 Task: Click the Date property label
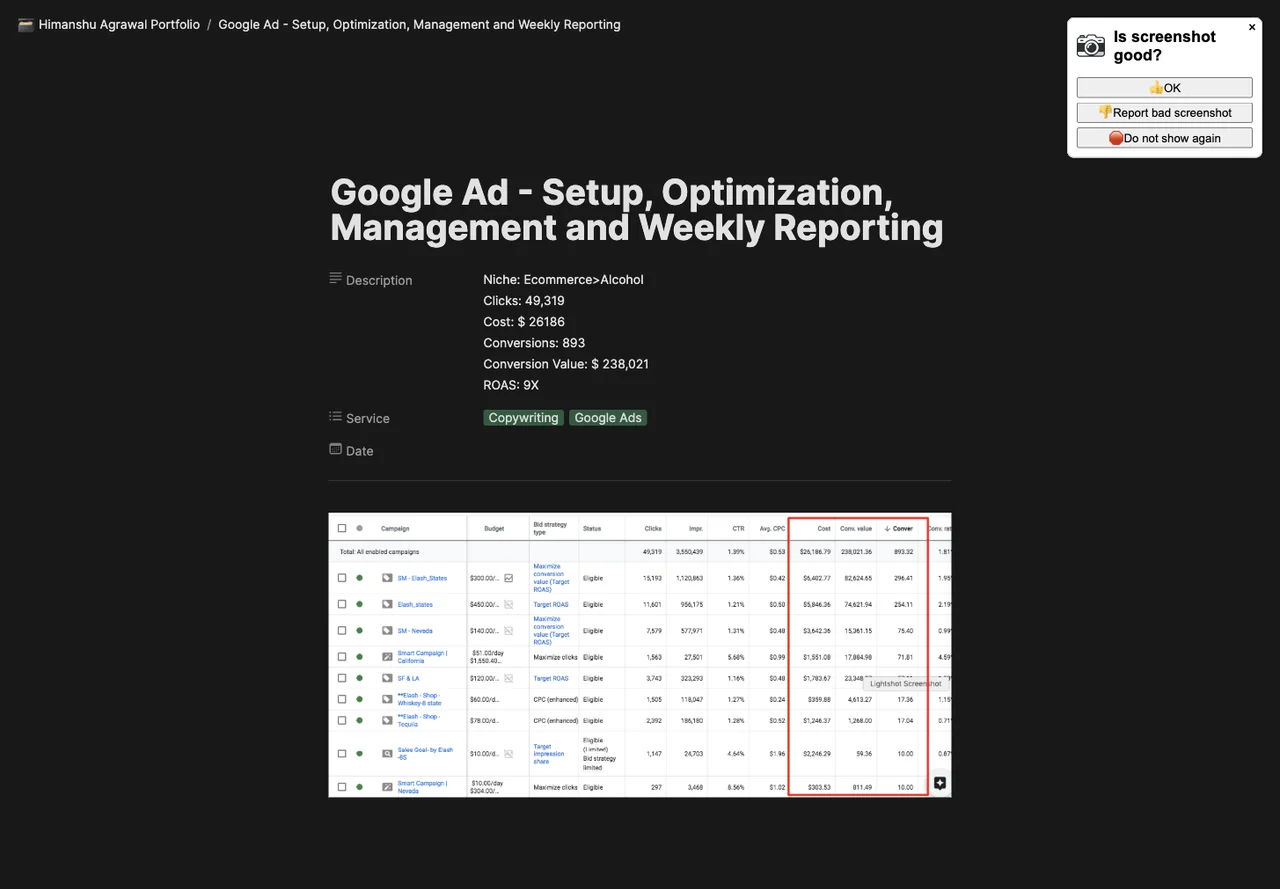pos(360,451)
